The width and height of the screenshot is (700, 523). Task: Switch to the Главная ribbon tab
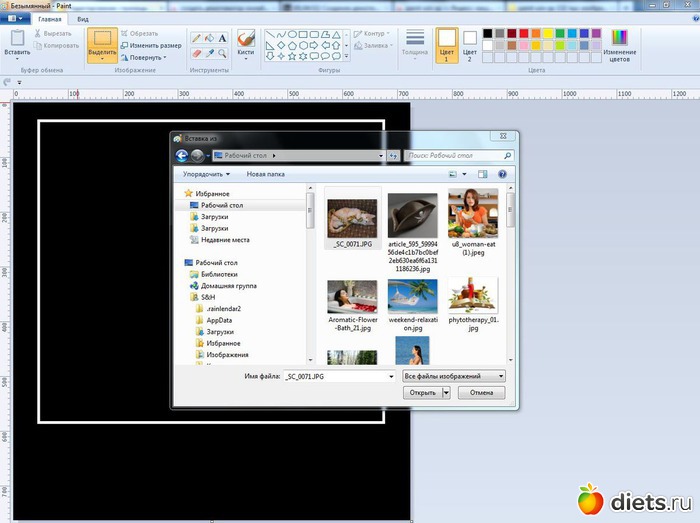tap(49, 19)
